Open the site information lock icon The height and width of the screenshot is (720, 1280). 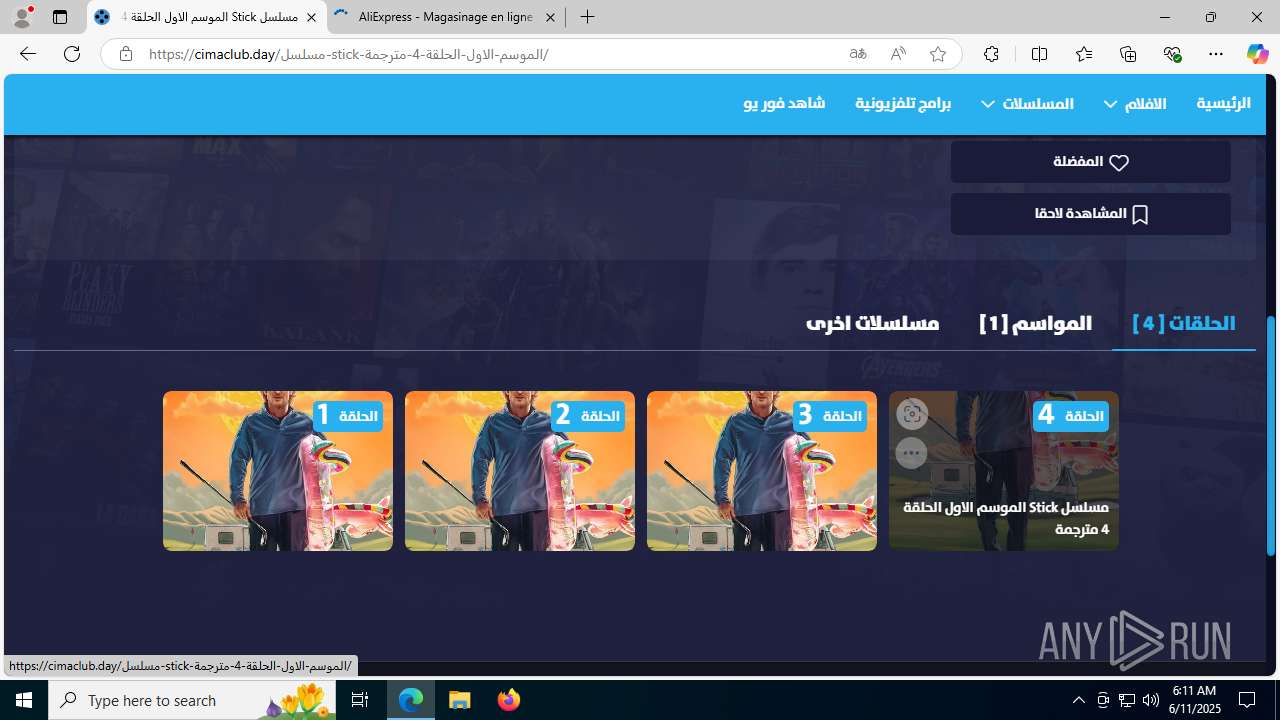(125, 54)
